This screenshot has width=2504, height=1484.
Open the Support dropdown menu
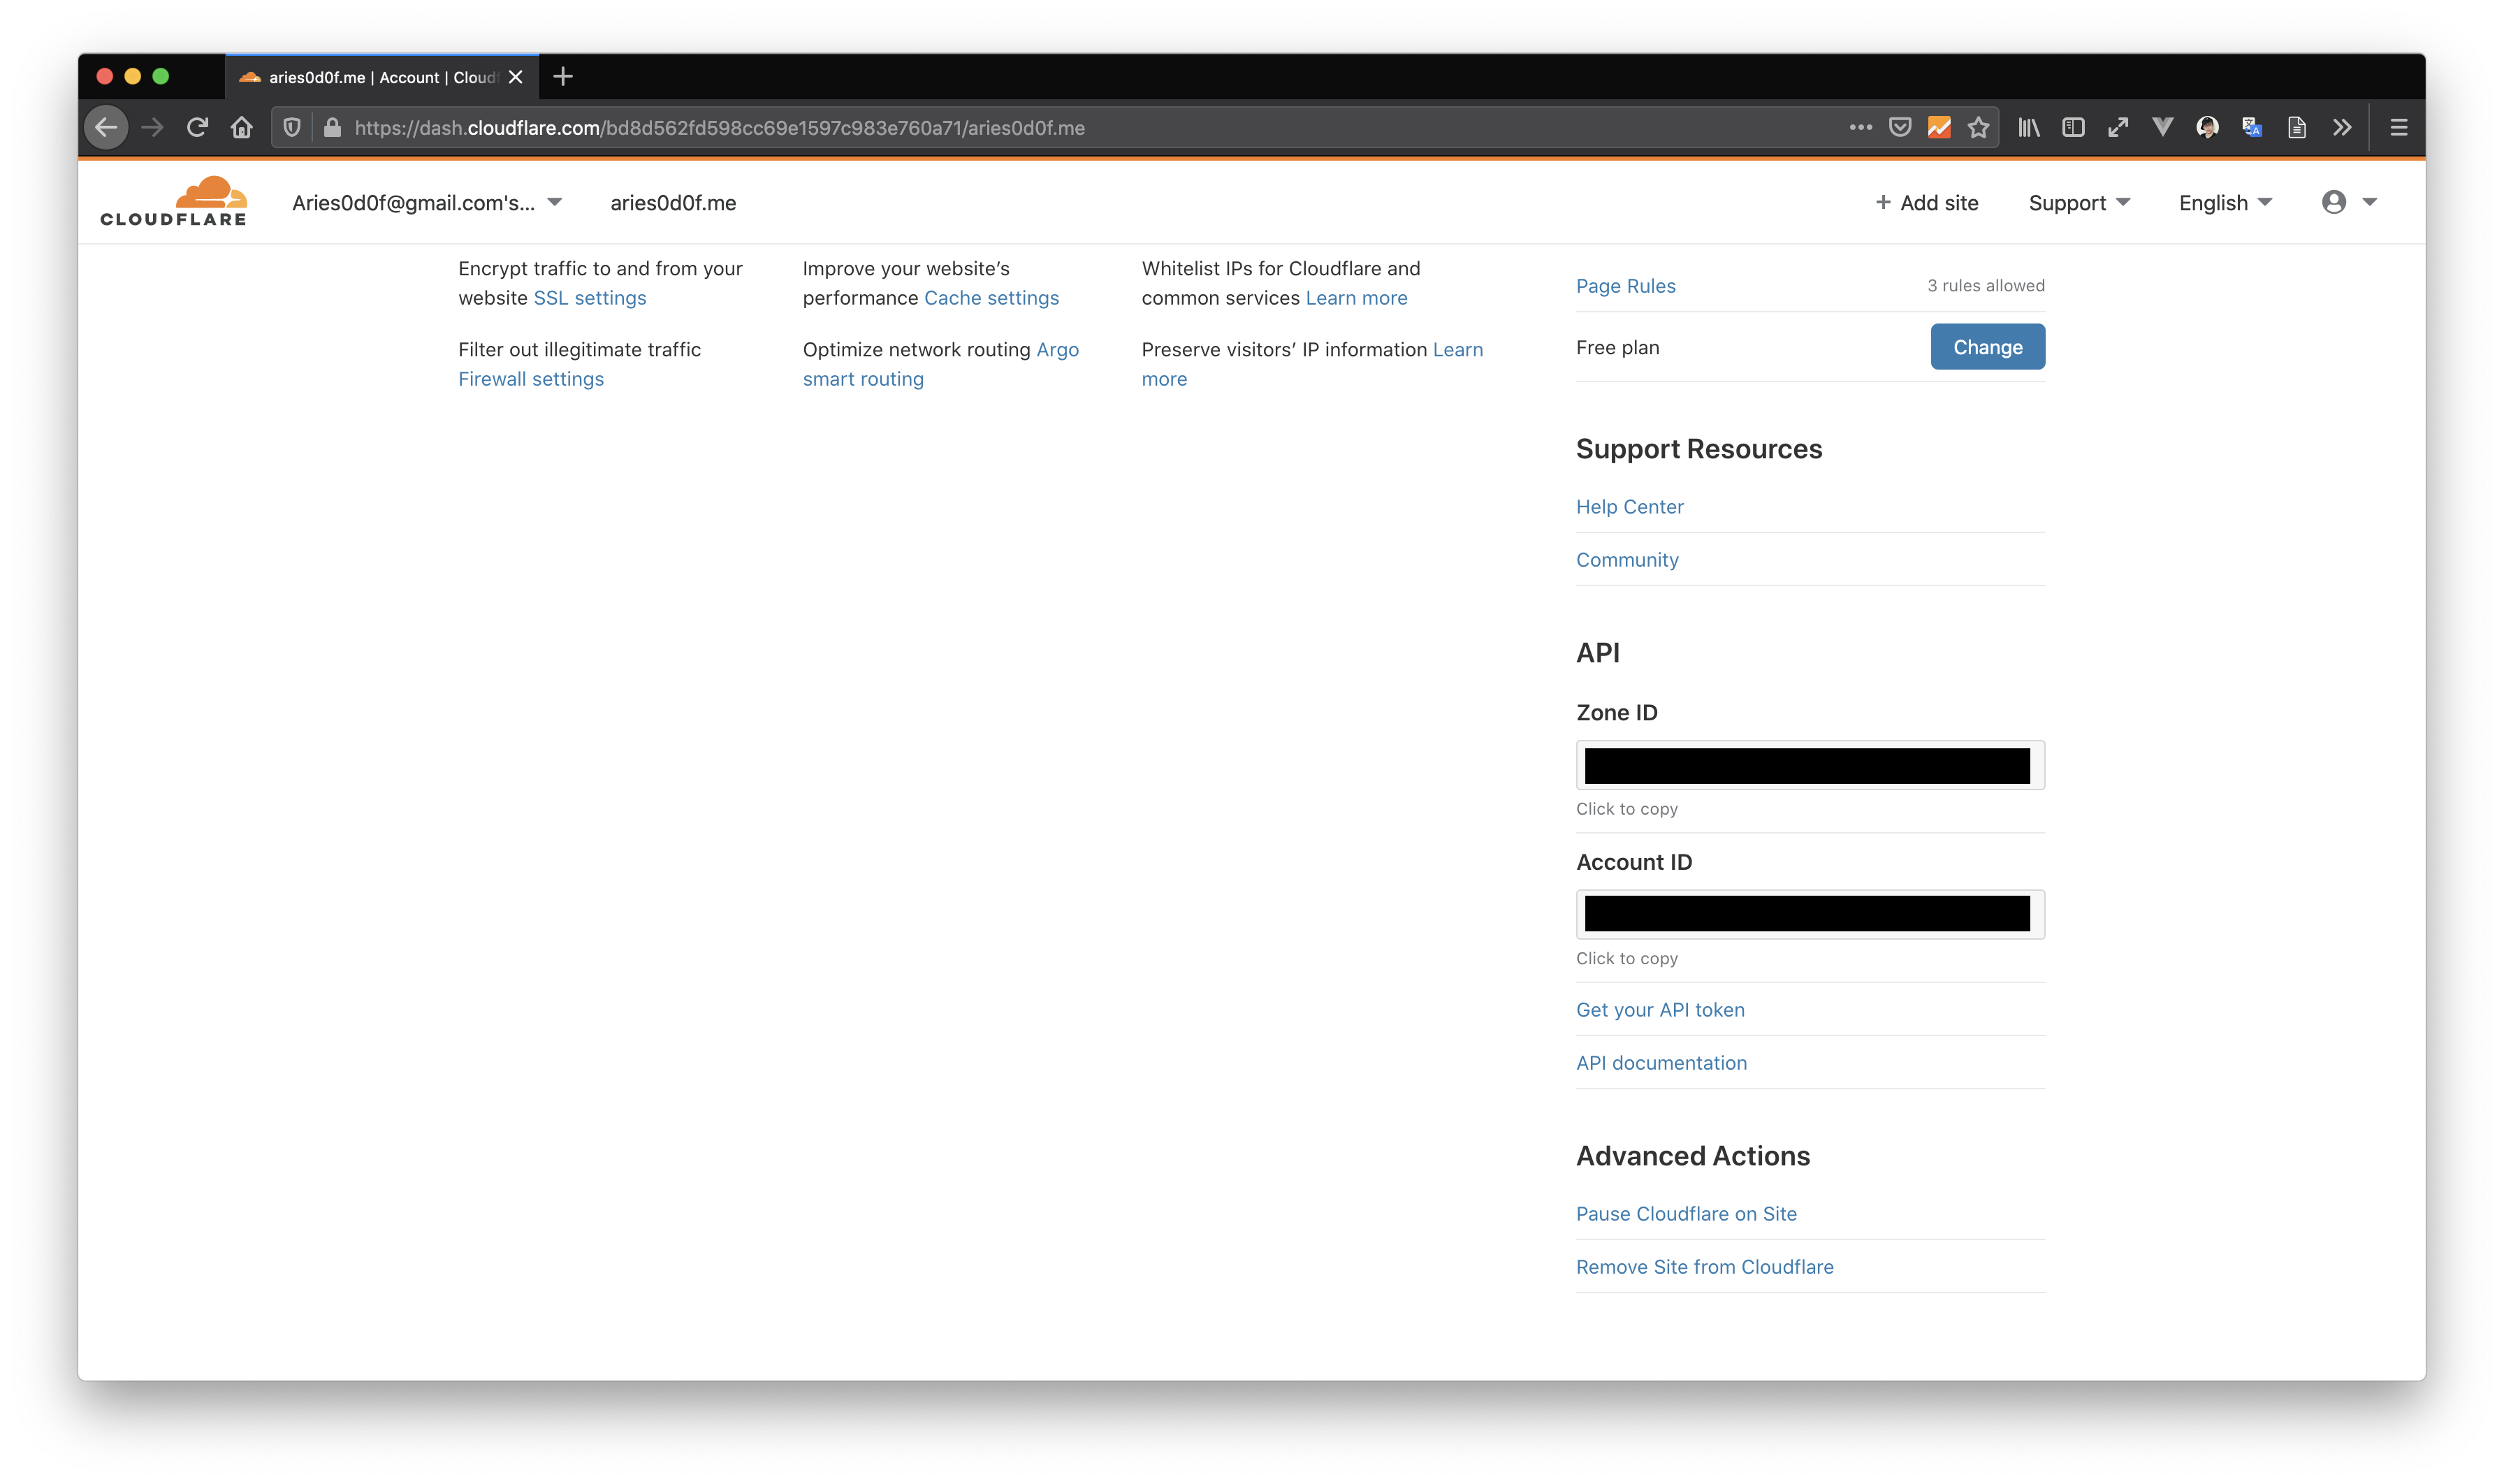click(x=2078, y=203)
